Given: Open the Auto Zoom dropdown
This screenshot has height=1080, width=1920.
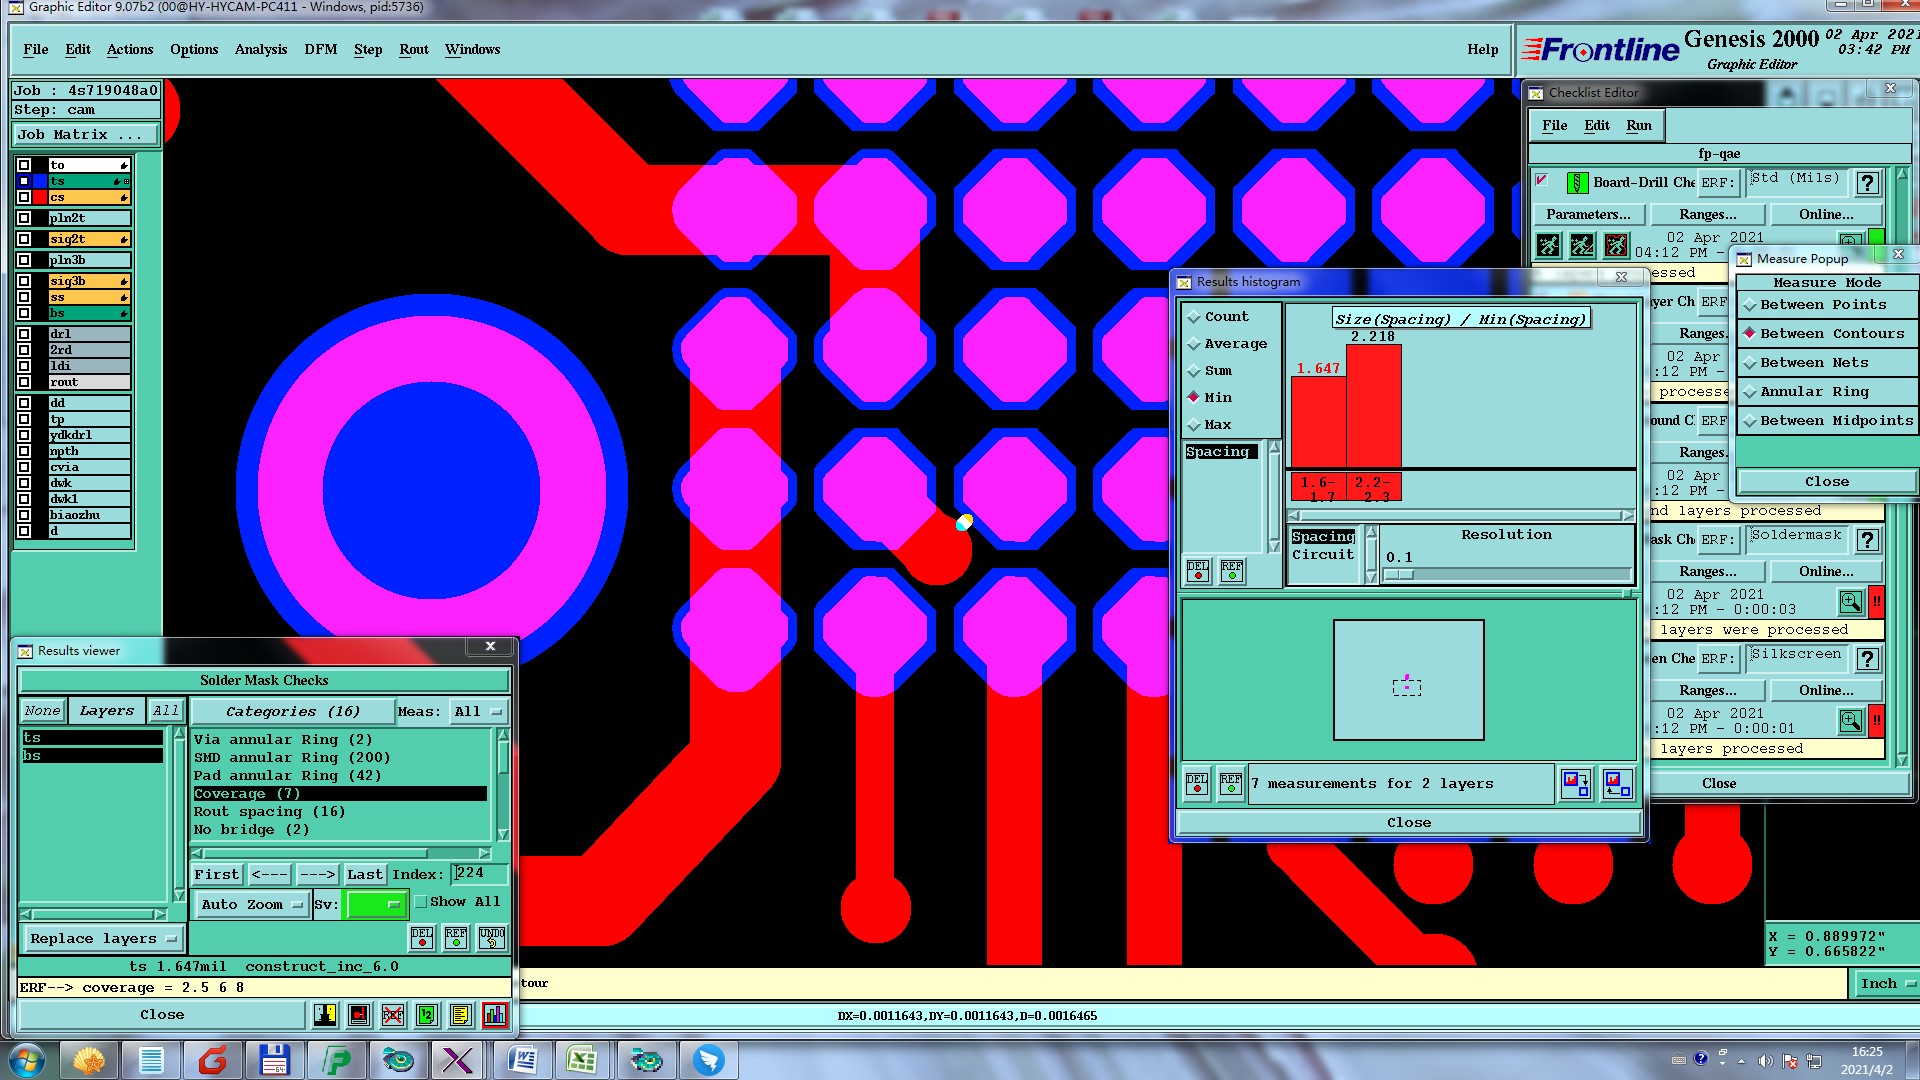Looking at the screenshot, I should (x=252, y=905).
